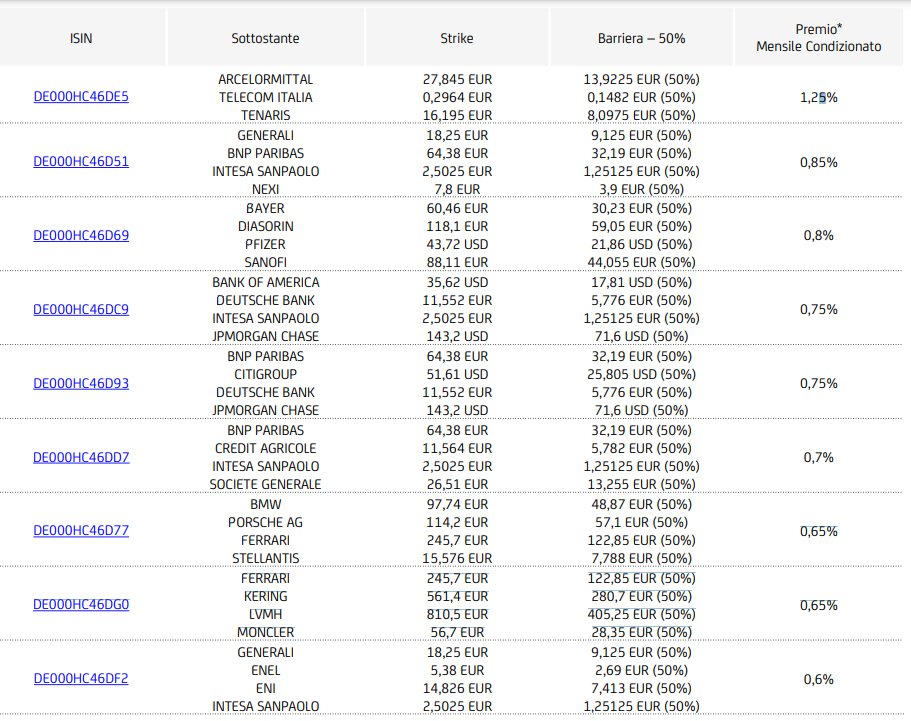Select barrier value 3,9 EUR (50%)

tap(641, 189)
